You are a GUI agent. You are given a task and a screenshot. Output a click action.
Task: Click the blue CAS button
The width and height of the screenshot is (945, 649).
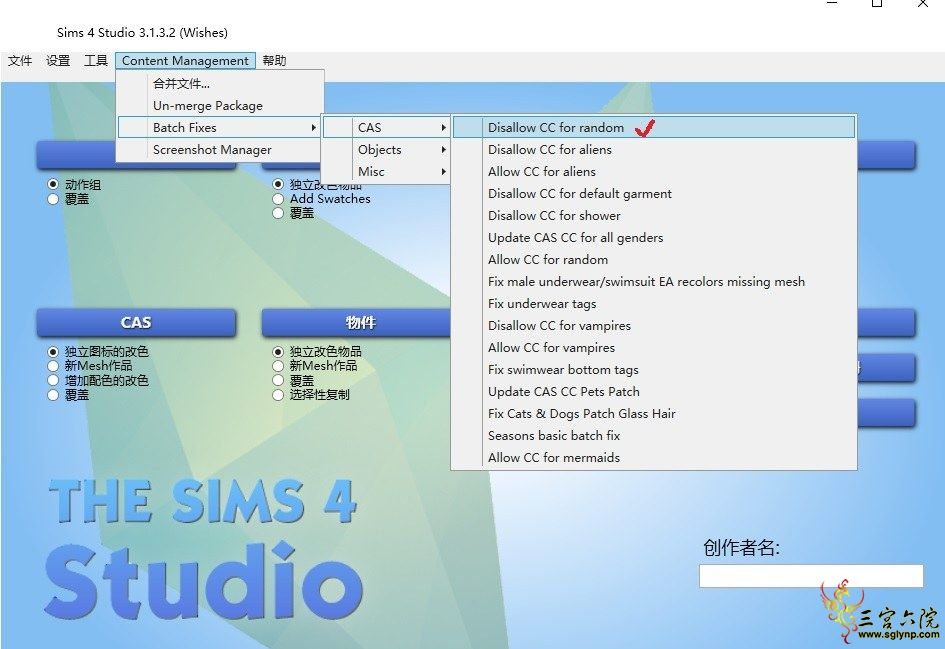[136, 322]
